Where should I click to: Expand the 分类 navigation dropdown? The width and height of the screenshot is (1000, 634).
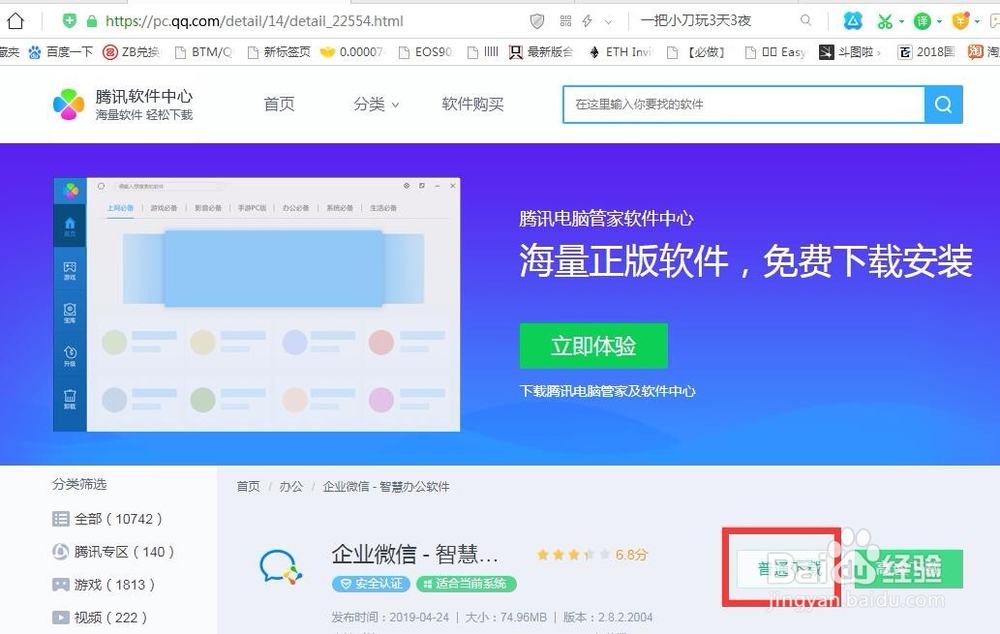(376, 104)
